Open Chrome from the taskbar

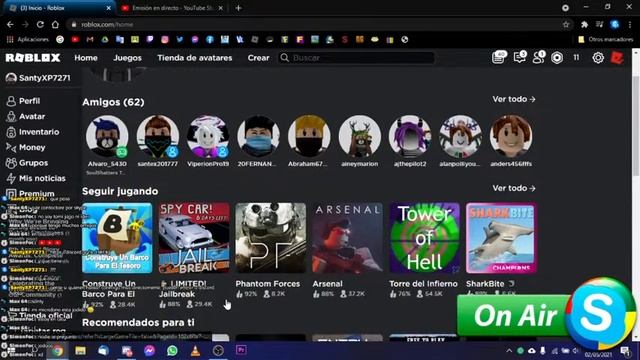point(58,351)
